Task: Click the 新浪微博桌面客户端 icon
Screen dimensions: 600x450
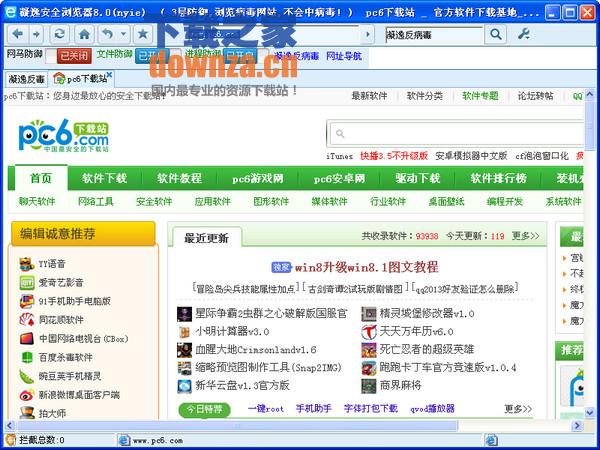Action: (27, 395)
